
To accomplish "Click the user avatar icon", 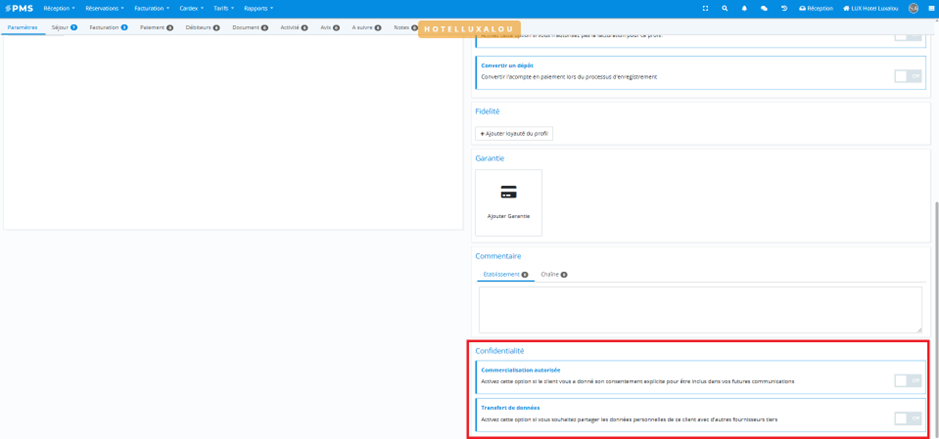I will (x=913, y=8).
